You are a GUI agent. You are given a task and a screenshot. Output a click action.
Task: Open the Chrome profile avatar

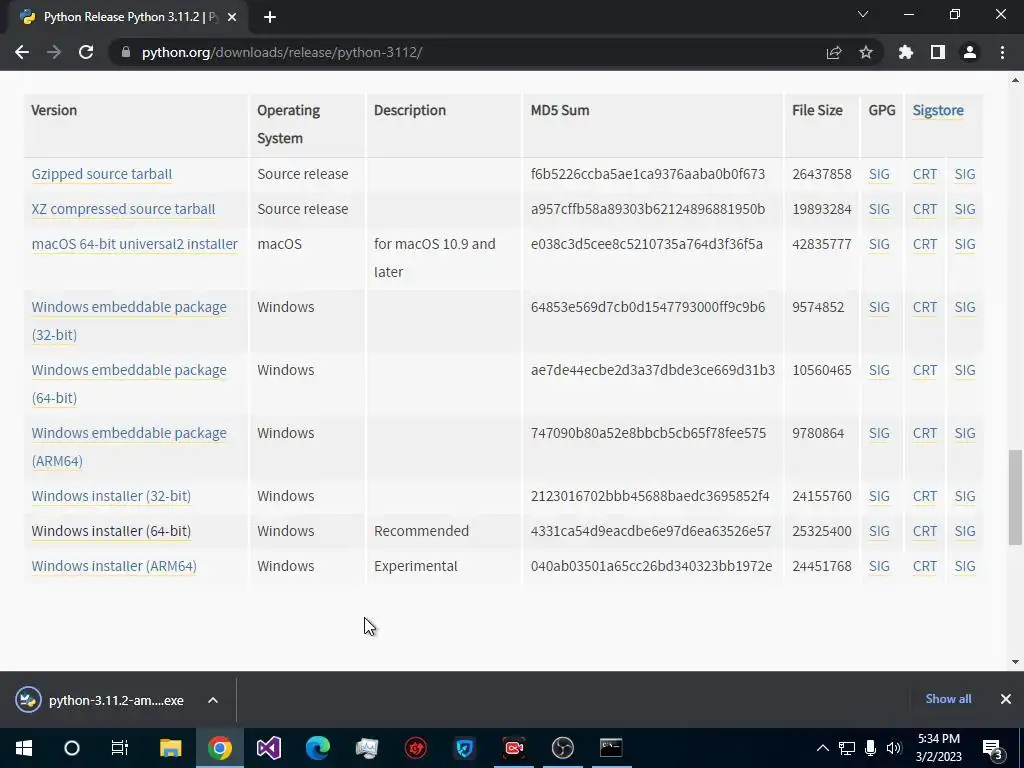pos(970,52)
